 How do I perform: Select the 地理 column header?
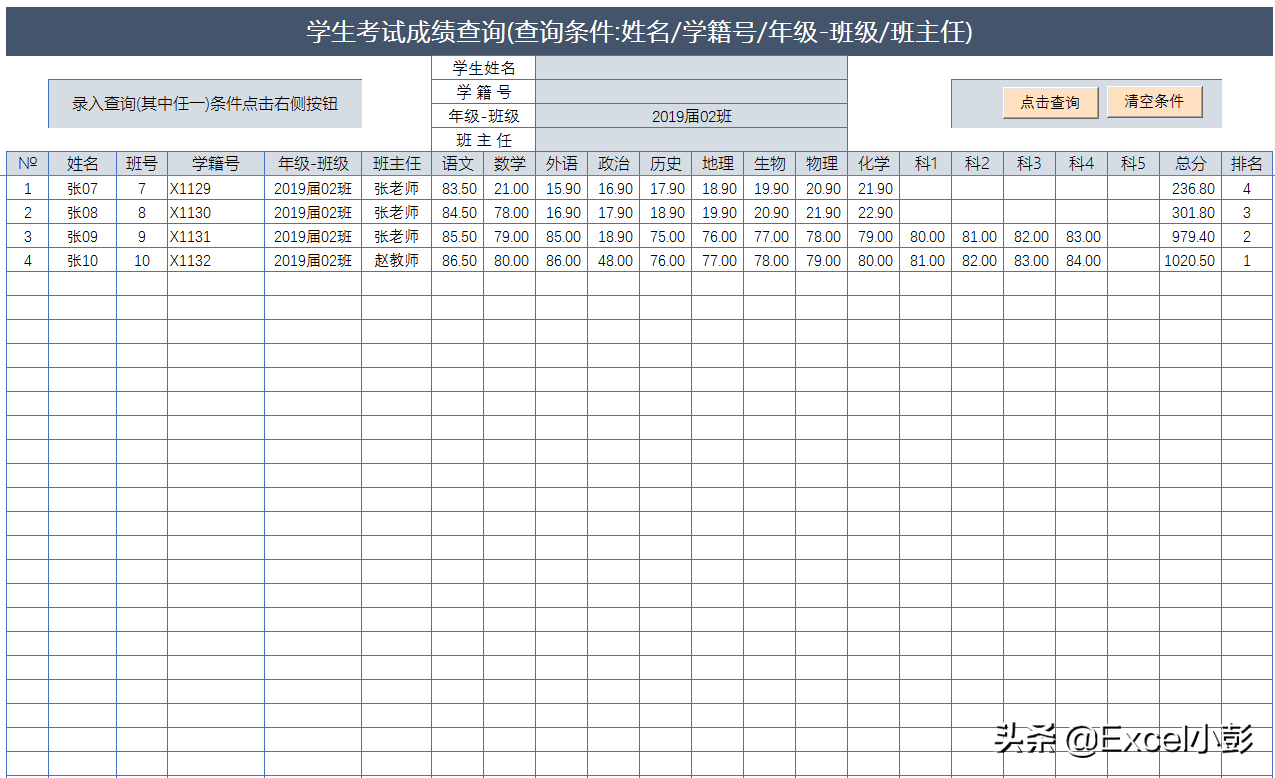[x=718, y=164]
